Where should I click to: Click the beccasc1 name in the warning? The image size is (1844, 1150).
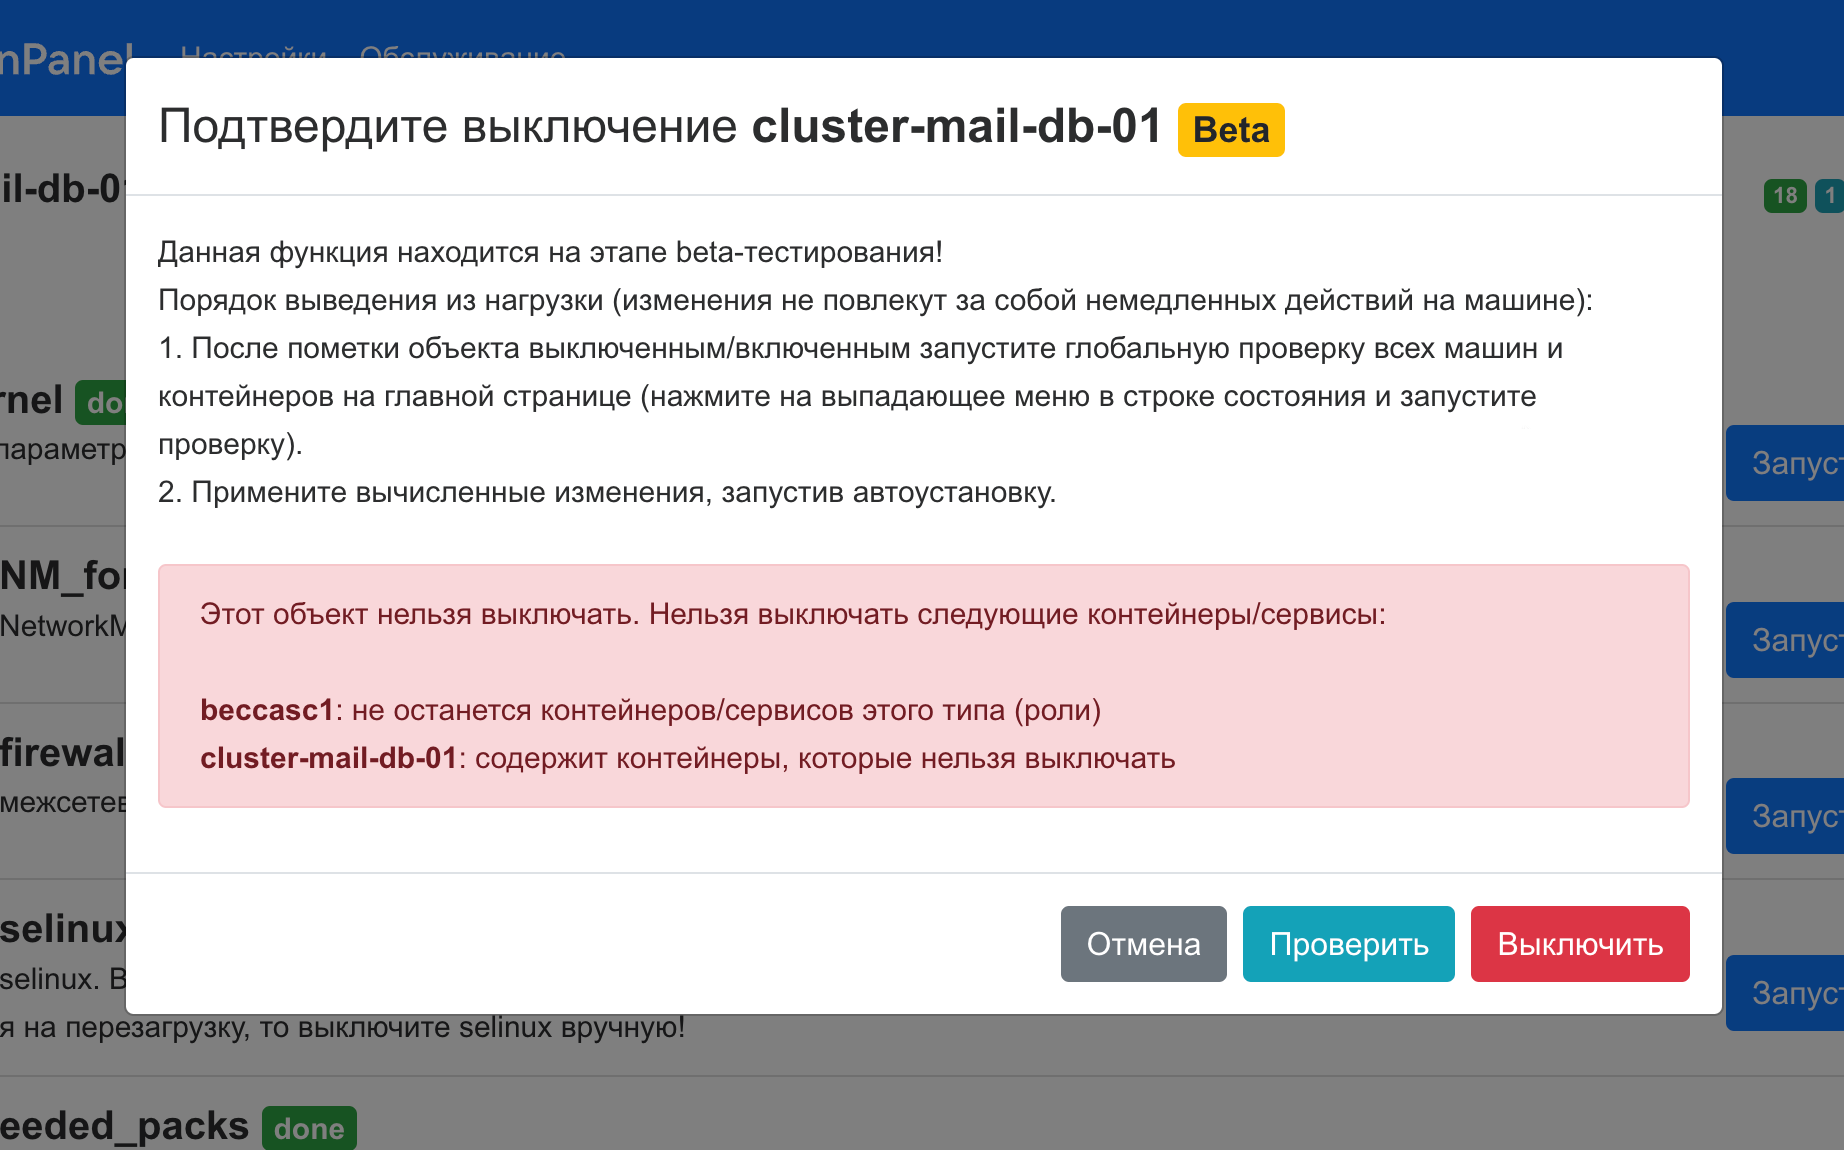point(266,710)
